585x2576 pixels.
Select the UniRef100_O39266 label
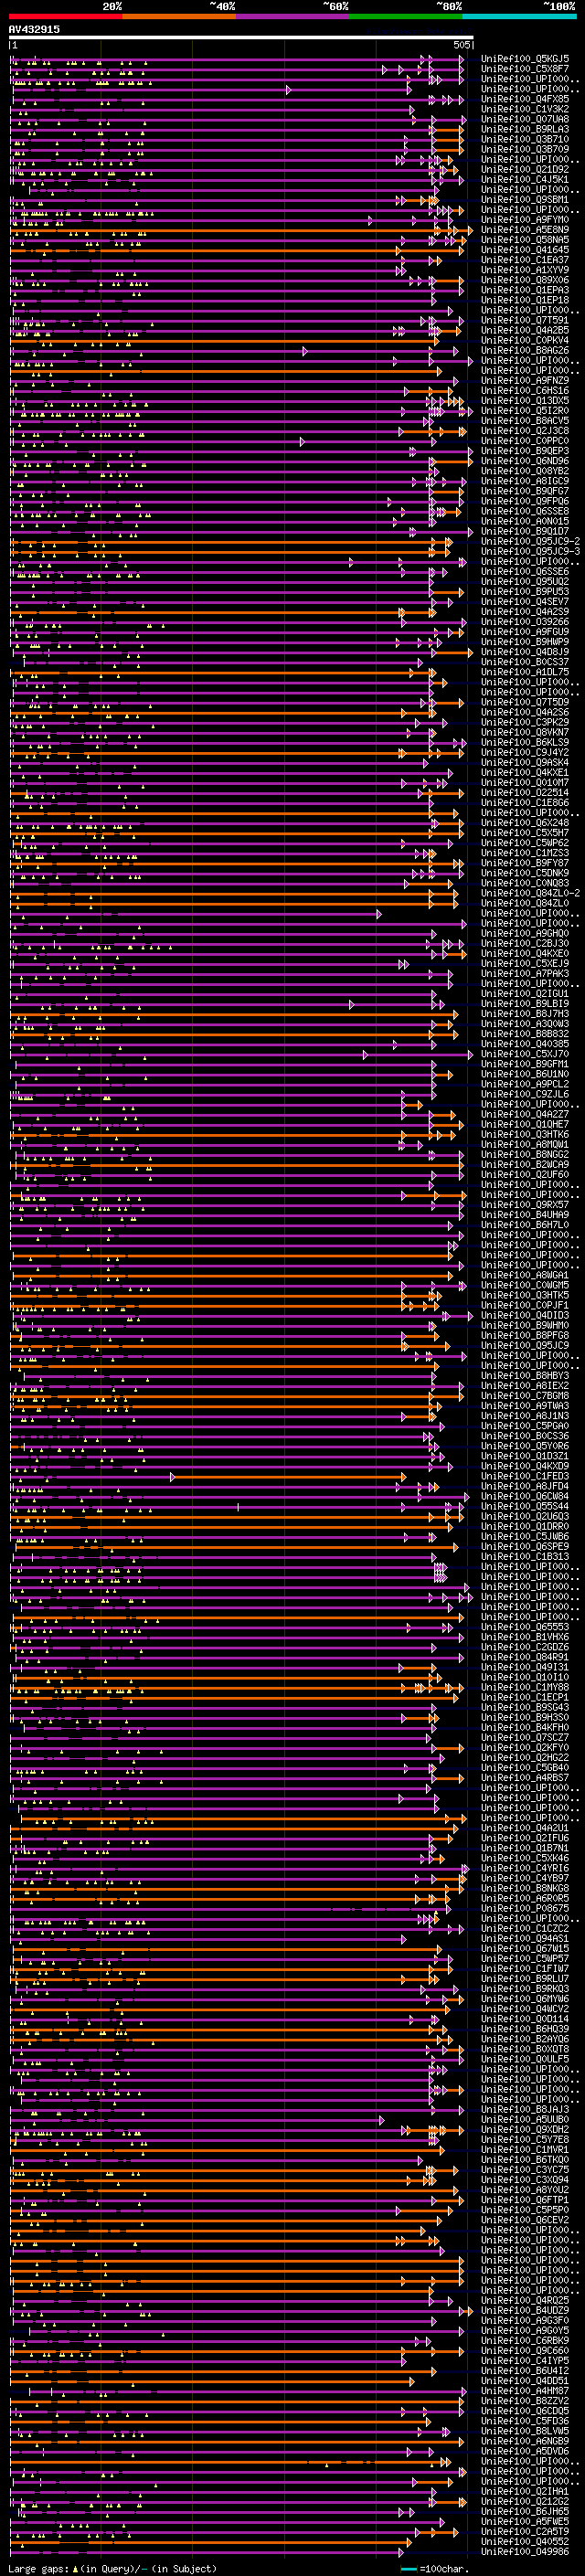[x=525, y=622]
